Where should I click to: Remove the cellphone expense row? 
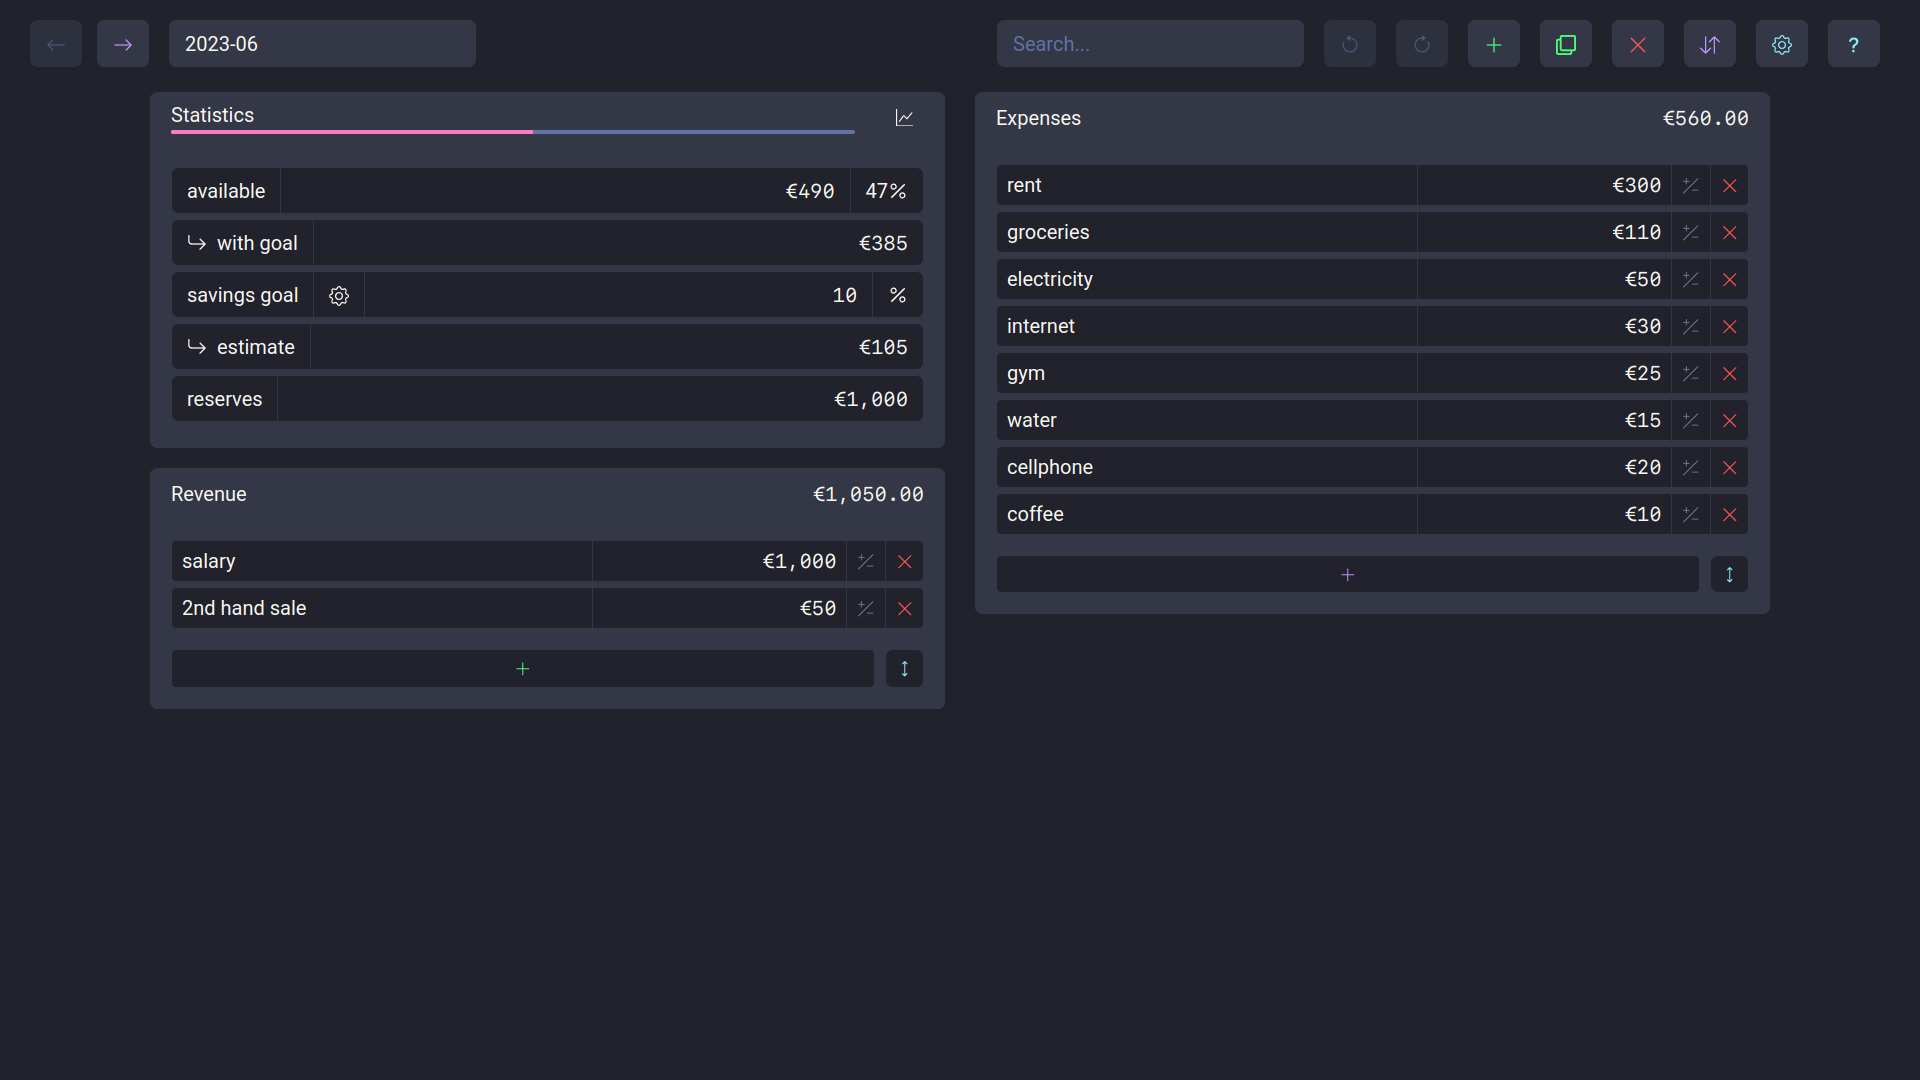1729,467
